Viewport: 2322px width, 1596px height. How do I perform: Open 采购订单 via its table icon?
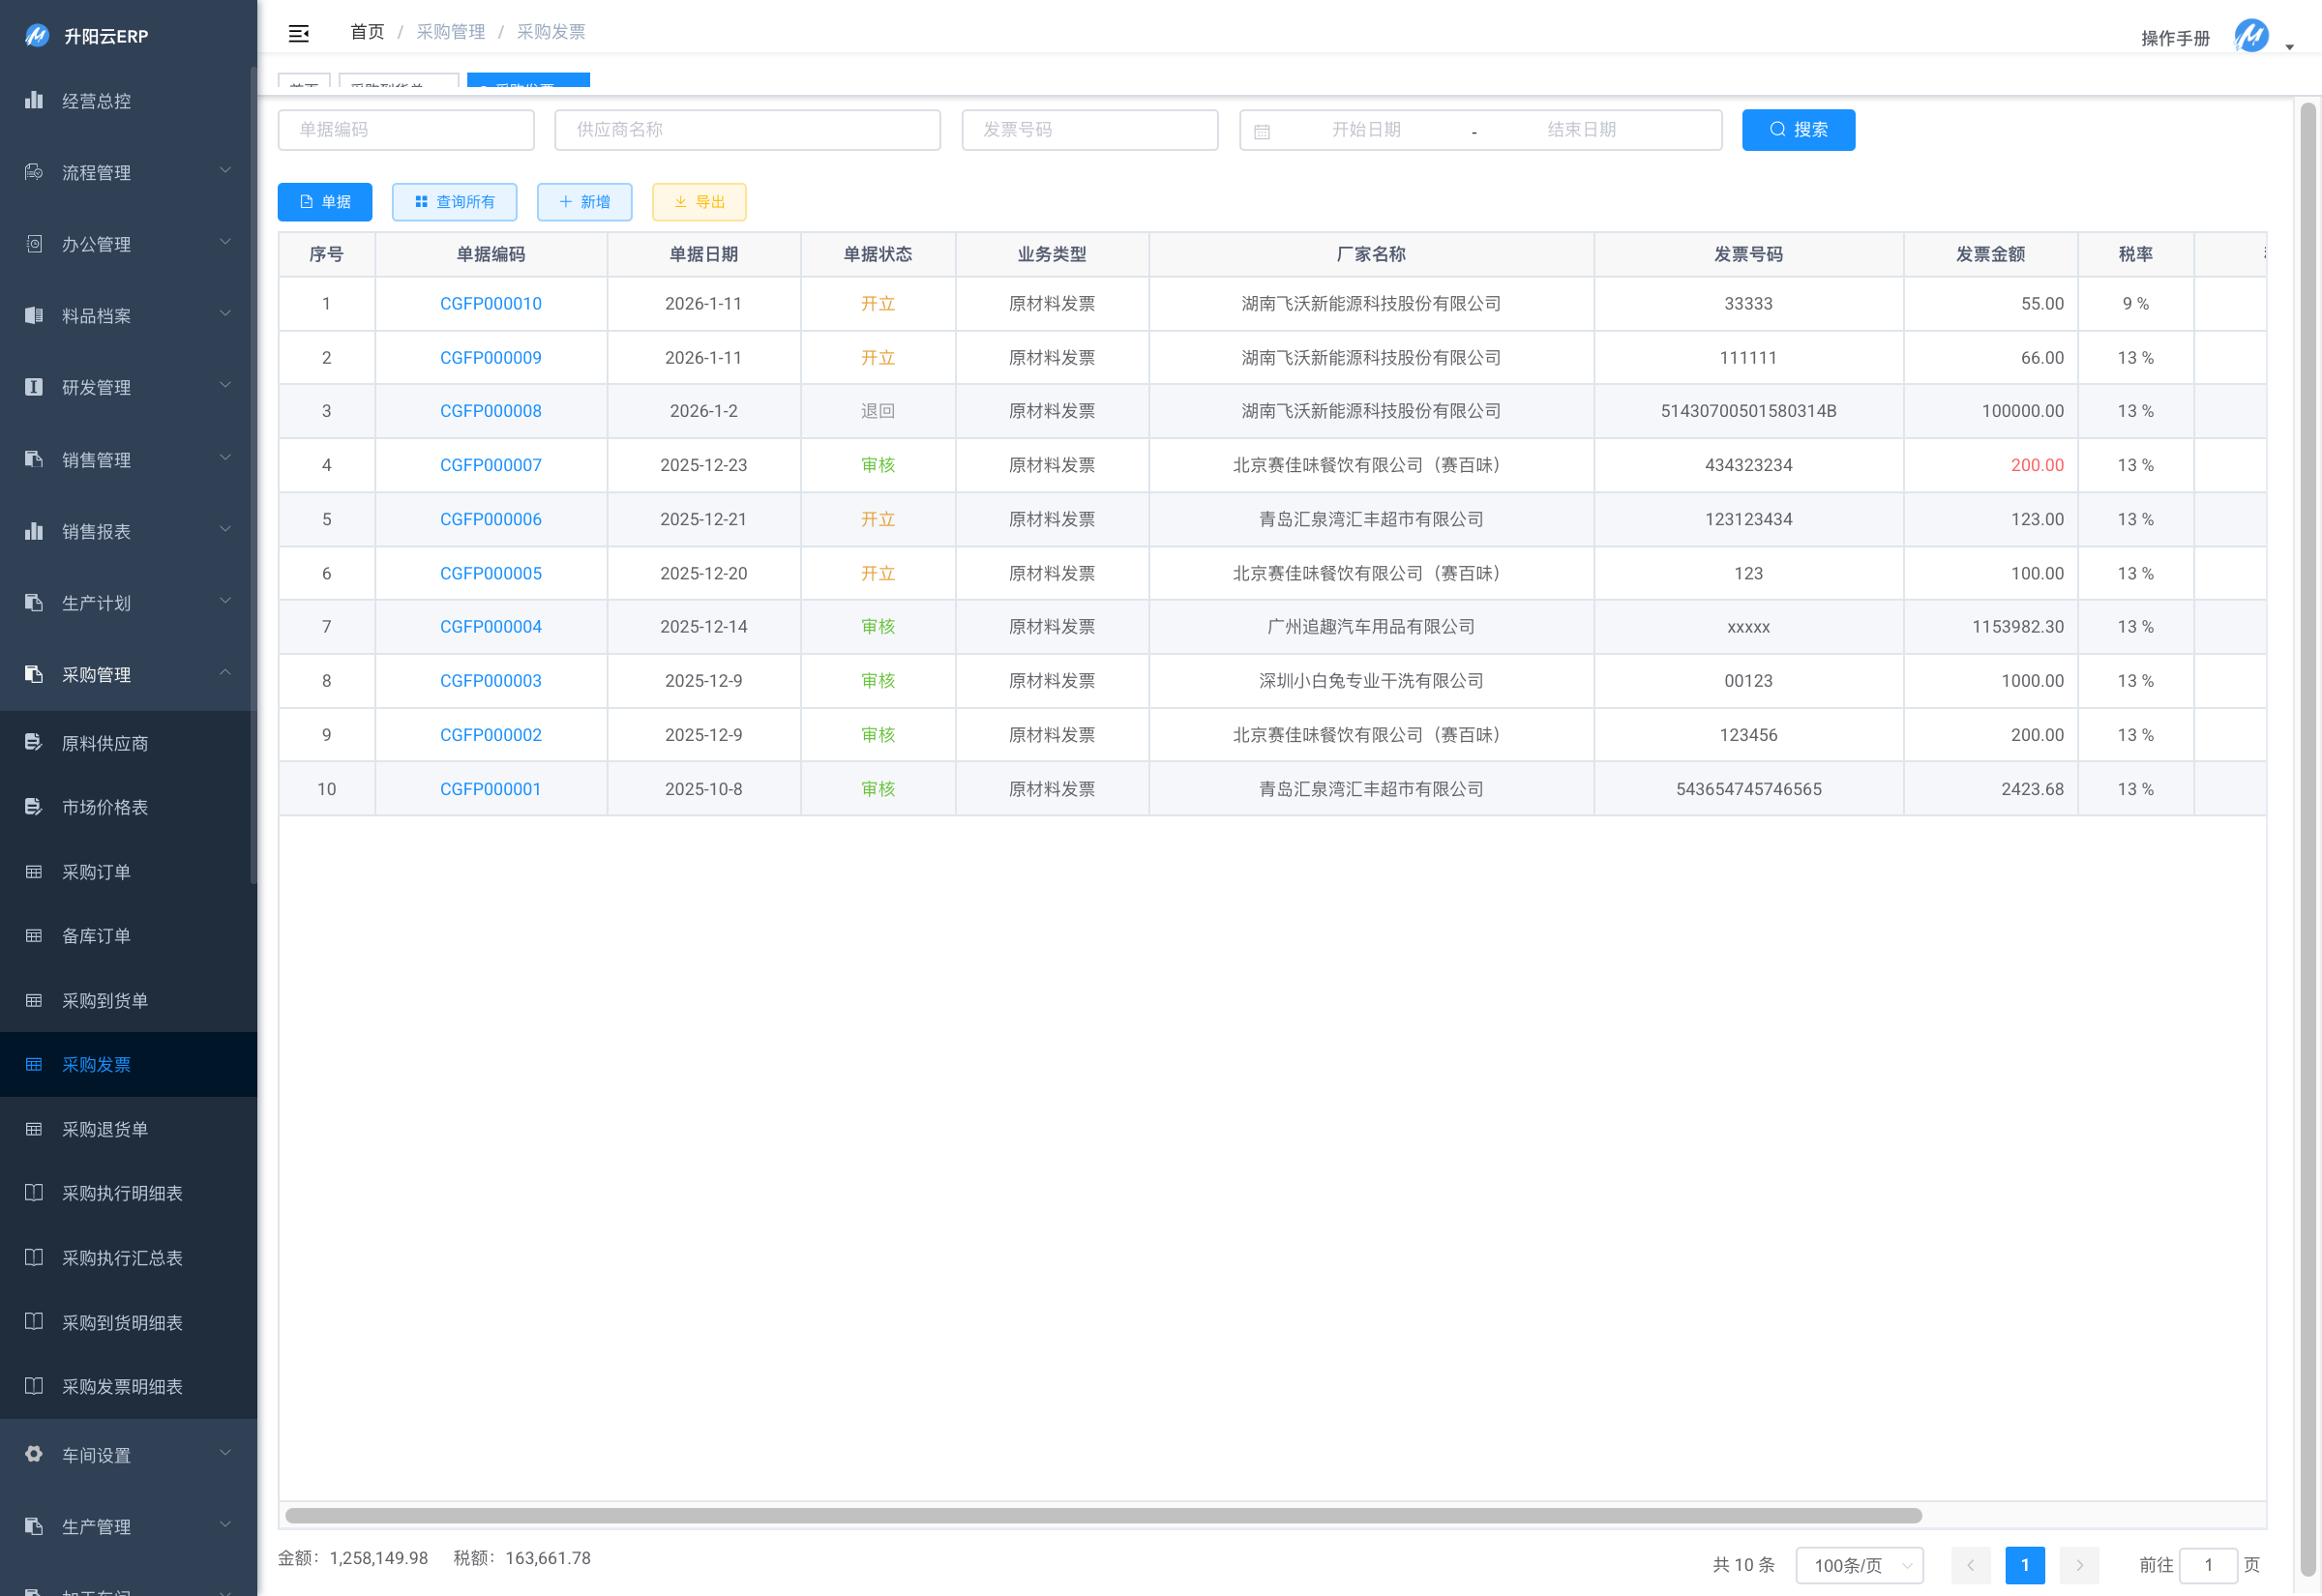pos(34,872)
